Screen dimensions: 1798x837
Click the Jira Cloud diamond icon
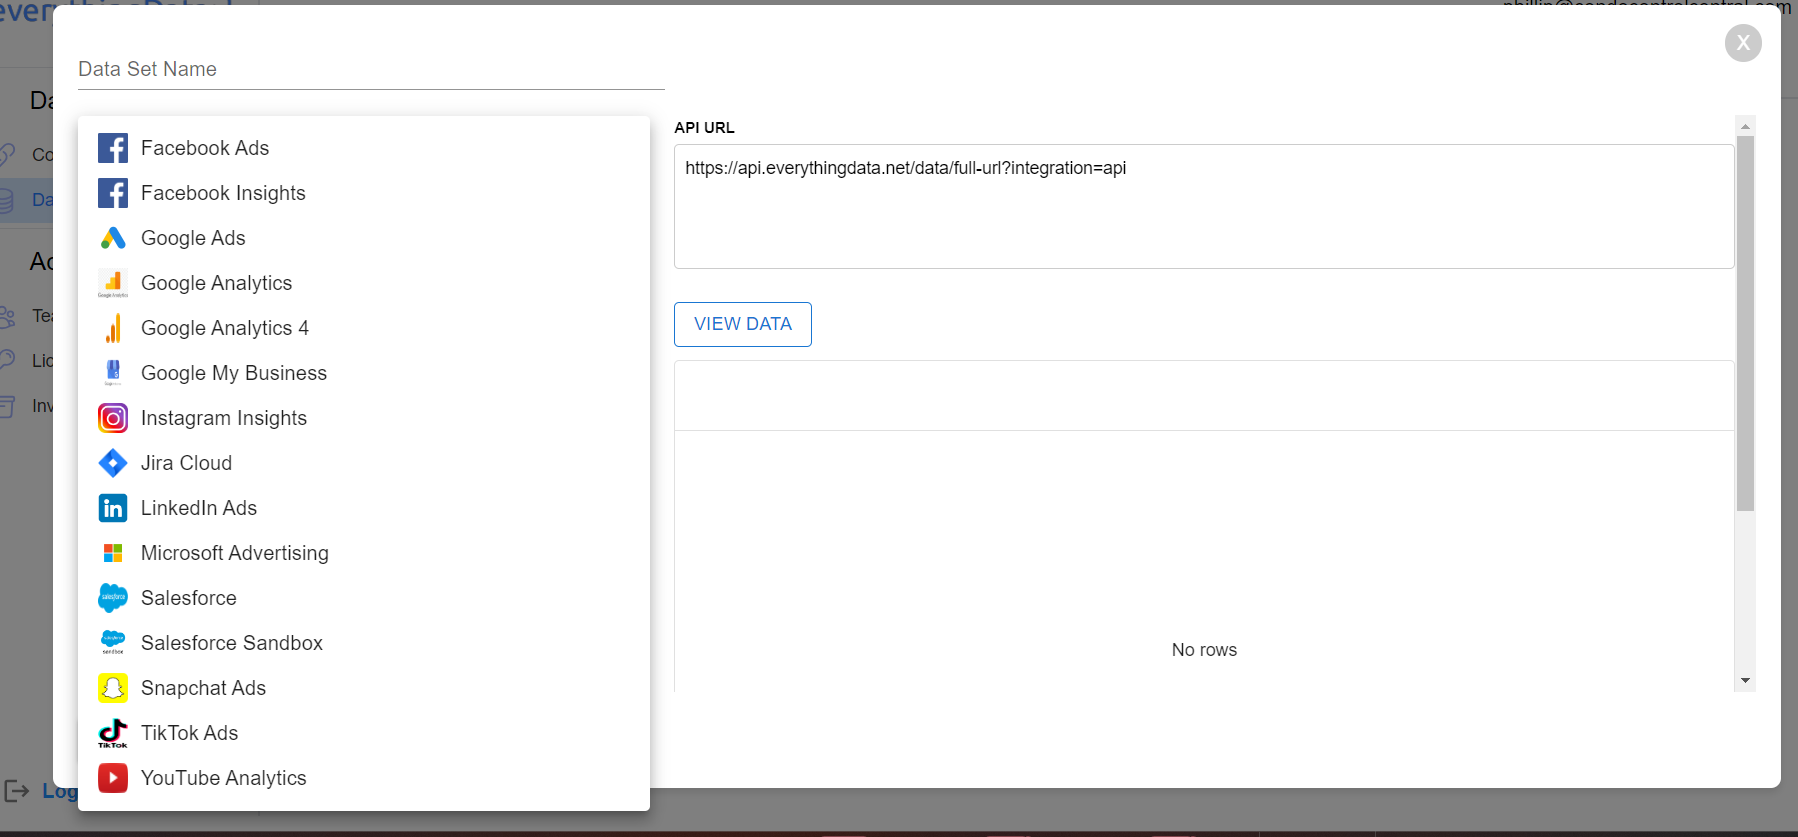pos(113,463)
